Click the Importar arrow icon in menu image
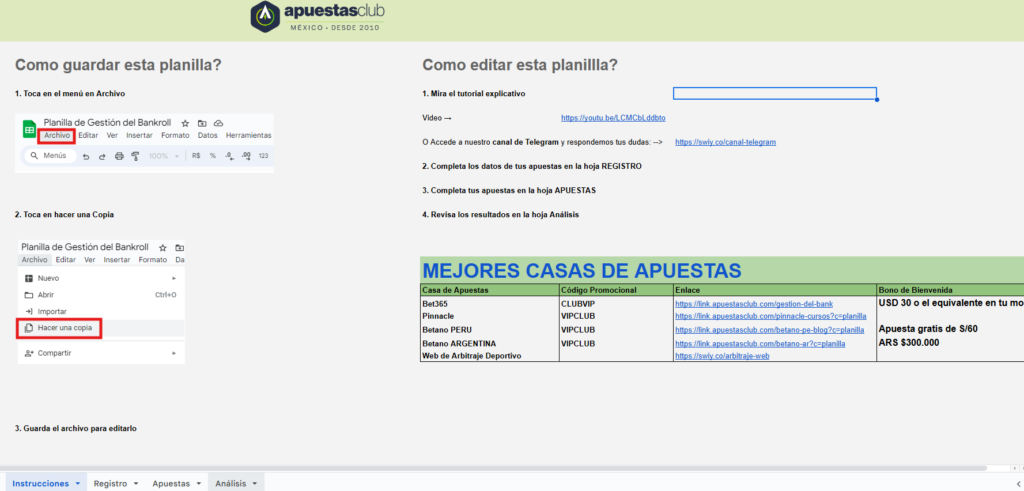Image resolution: width=1024 pixels, height=491 pixels. (29, 311)
